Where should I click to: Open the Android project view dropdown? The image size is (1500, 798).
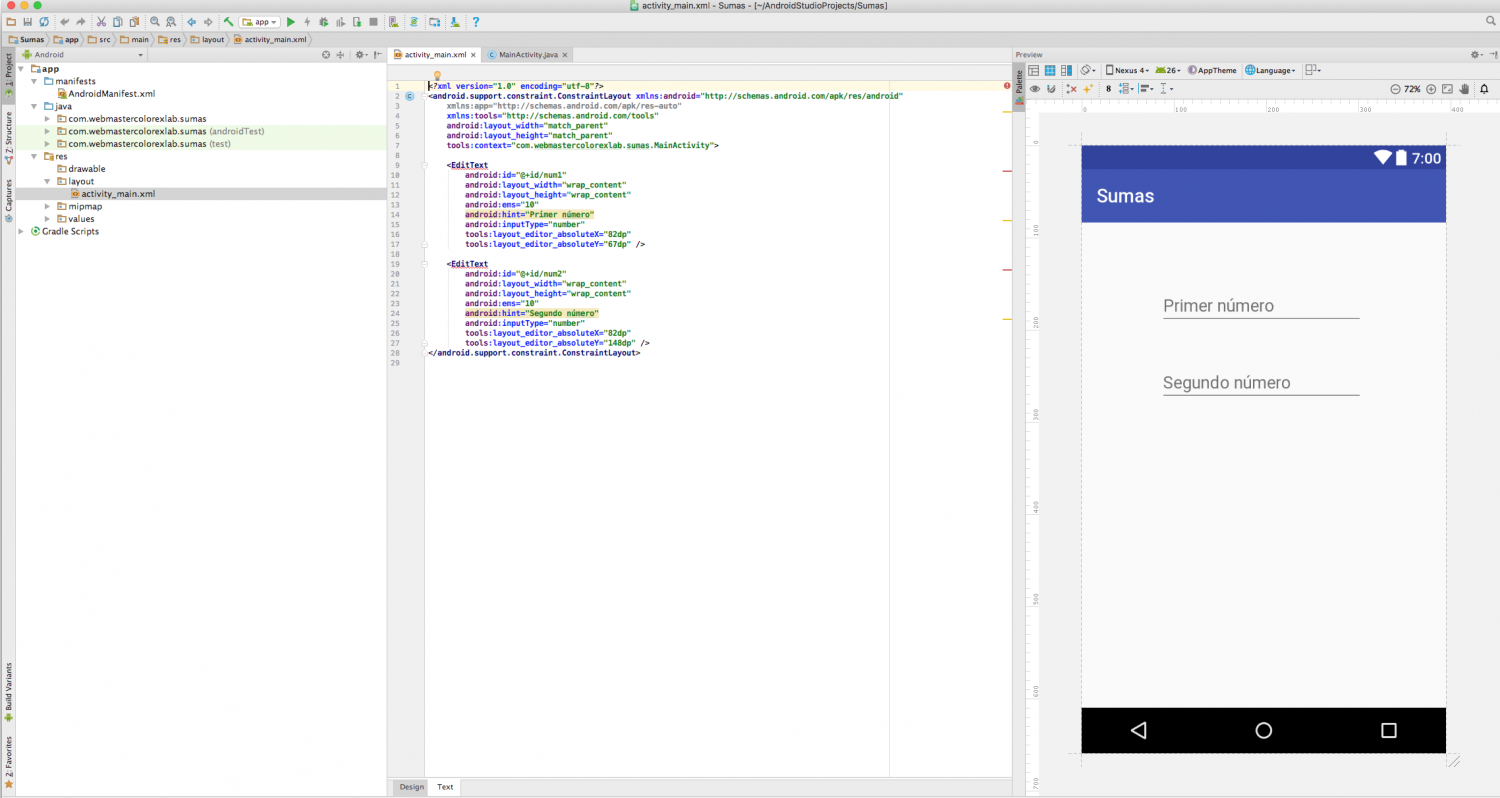point(83,54)
